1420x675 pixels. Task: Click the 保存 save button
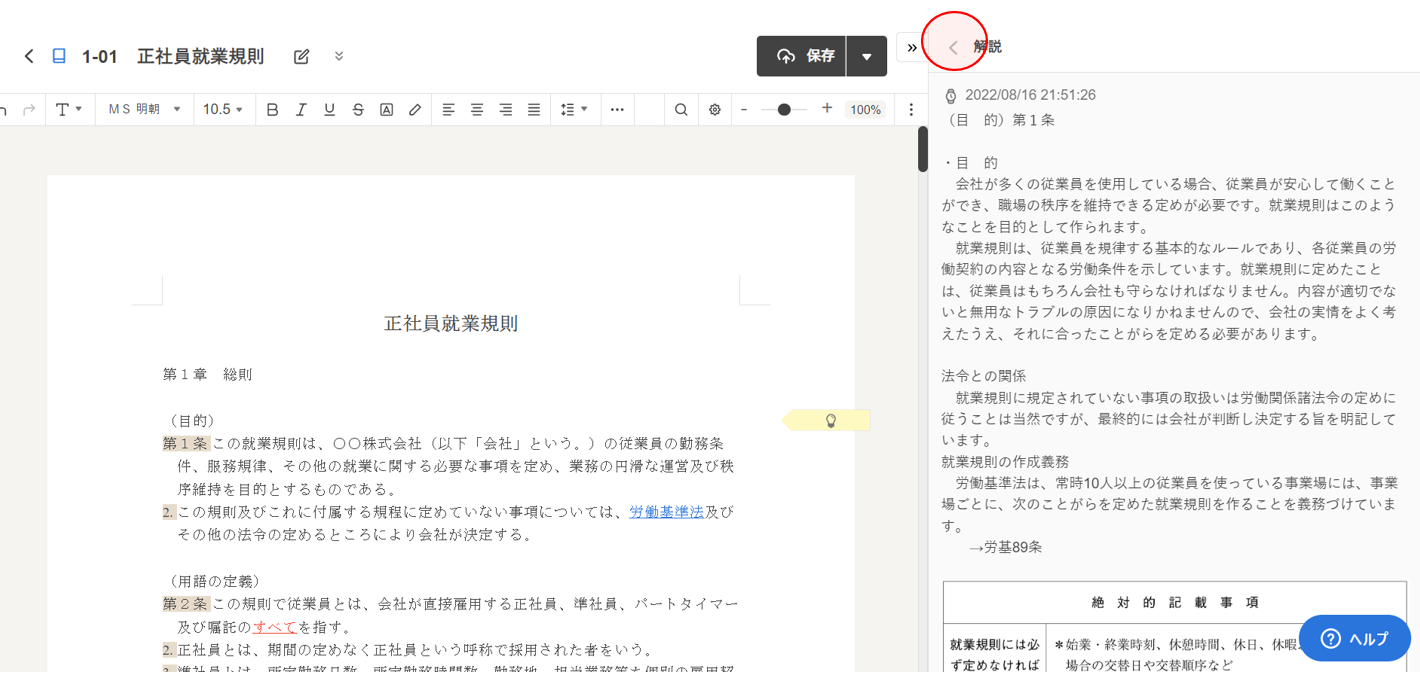pyautogui.click(x=802, y=57)
